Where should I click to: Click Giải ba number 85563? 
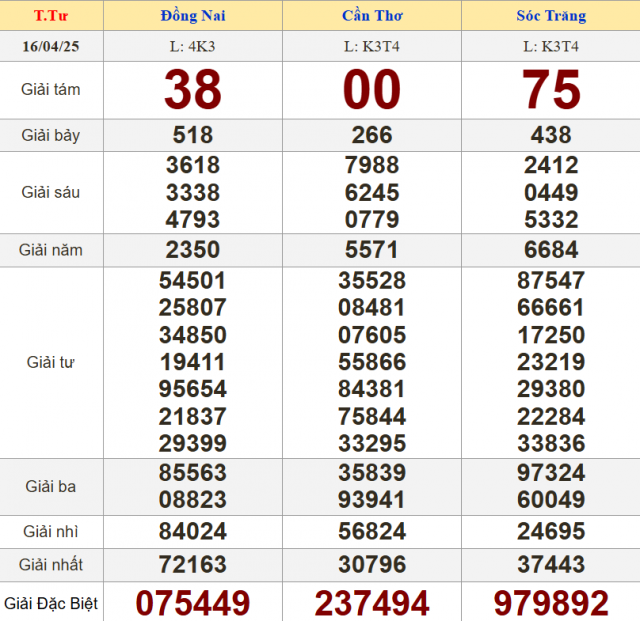point(193,473)
